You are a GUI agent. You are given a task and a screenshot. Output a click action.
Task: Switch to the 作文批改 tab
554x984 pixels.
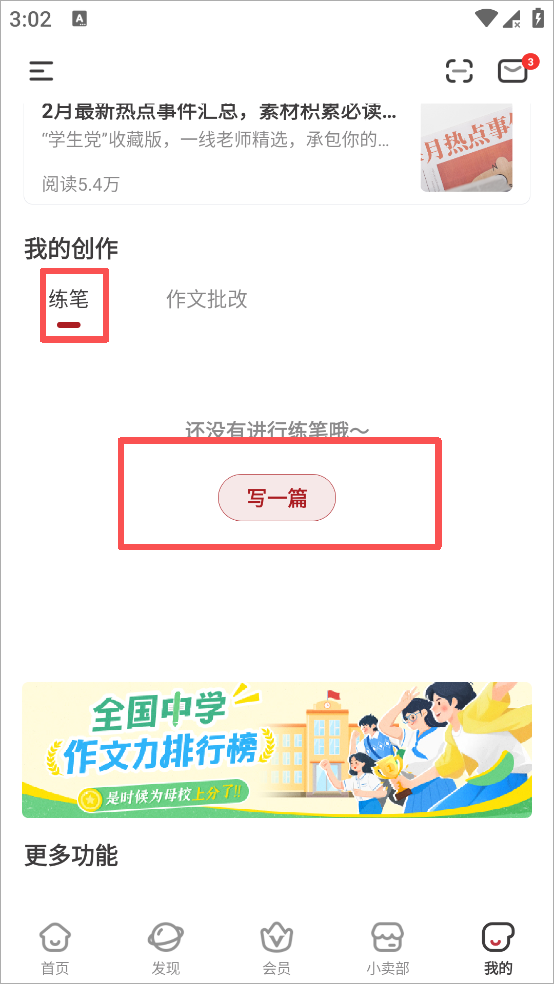(x=207, y=300)
